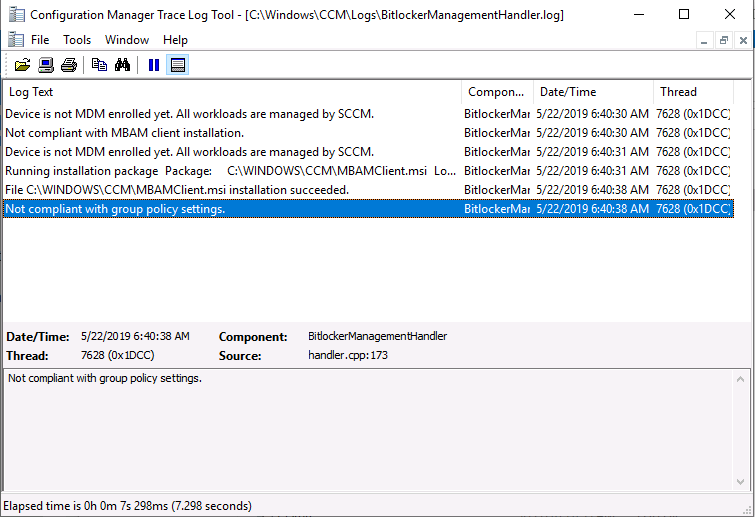Click the Copy to clipboard toolbar icon
This screenshot has width=755, height=517.
click(99, 65)
